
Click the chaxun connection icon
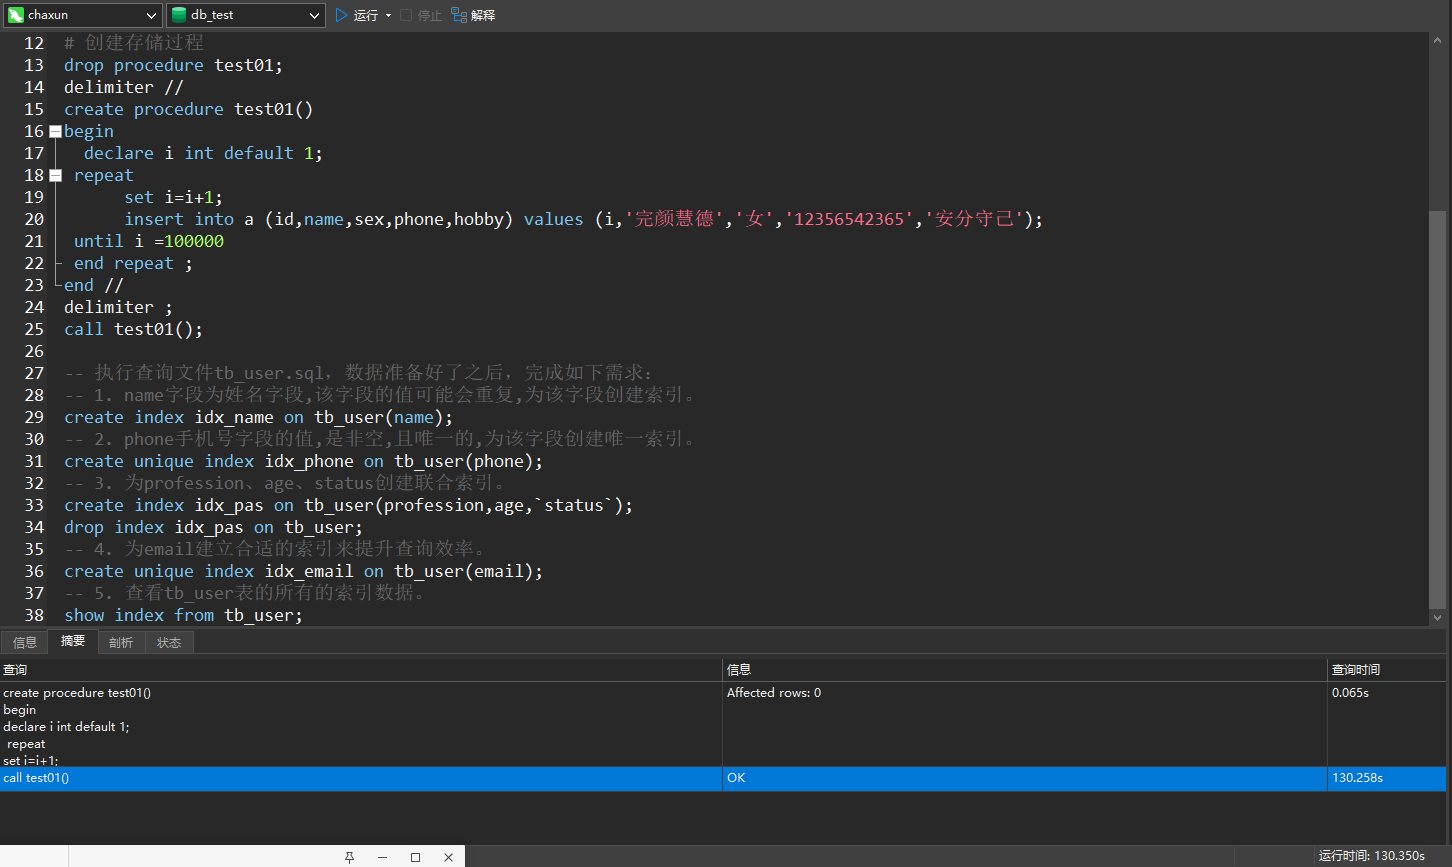point(16,15)
